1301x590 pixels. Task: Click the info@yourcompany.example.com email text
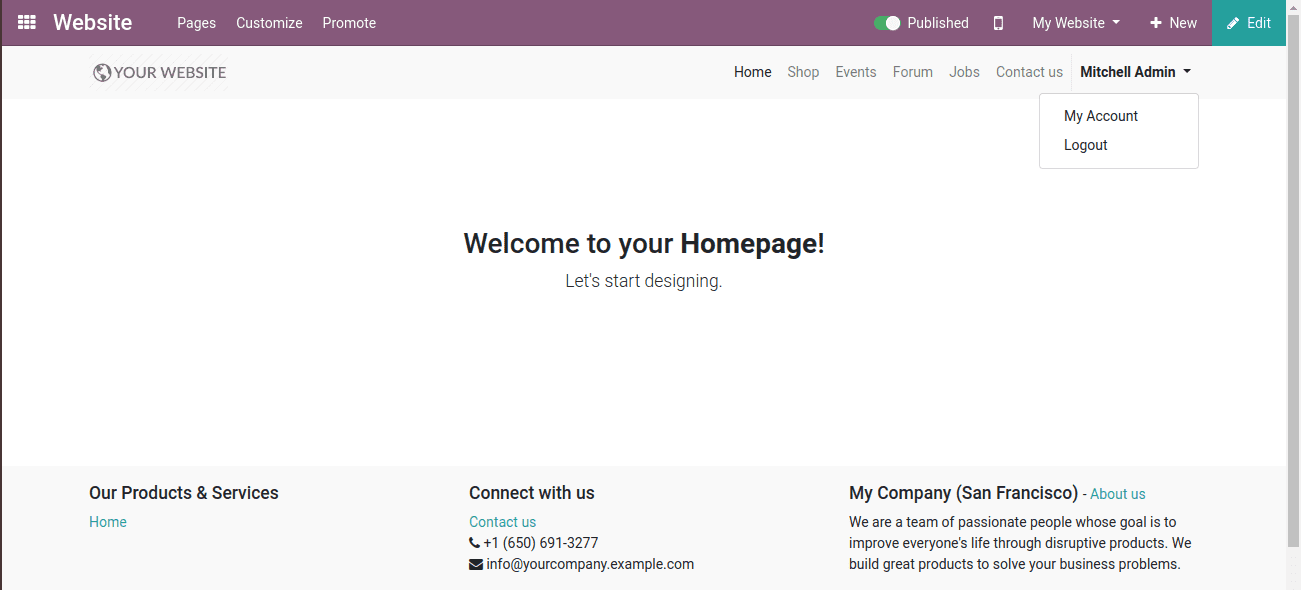tap(590, 564)
